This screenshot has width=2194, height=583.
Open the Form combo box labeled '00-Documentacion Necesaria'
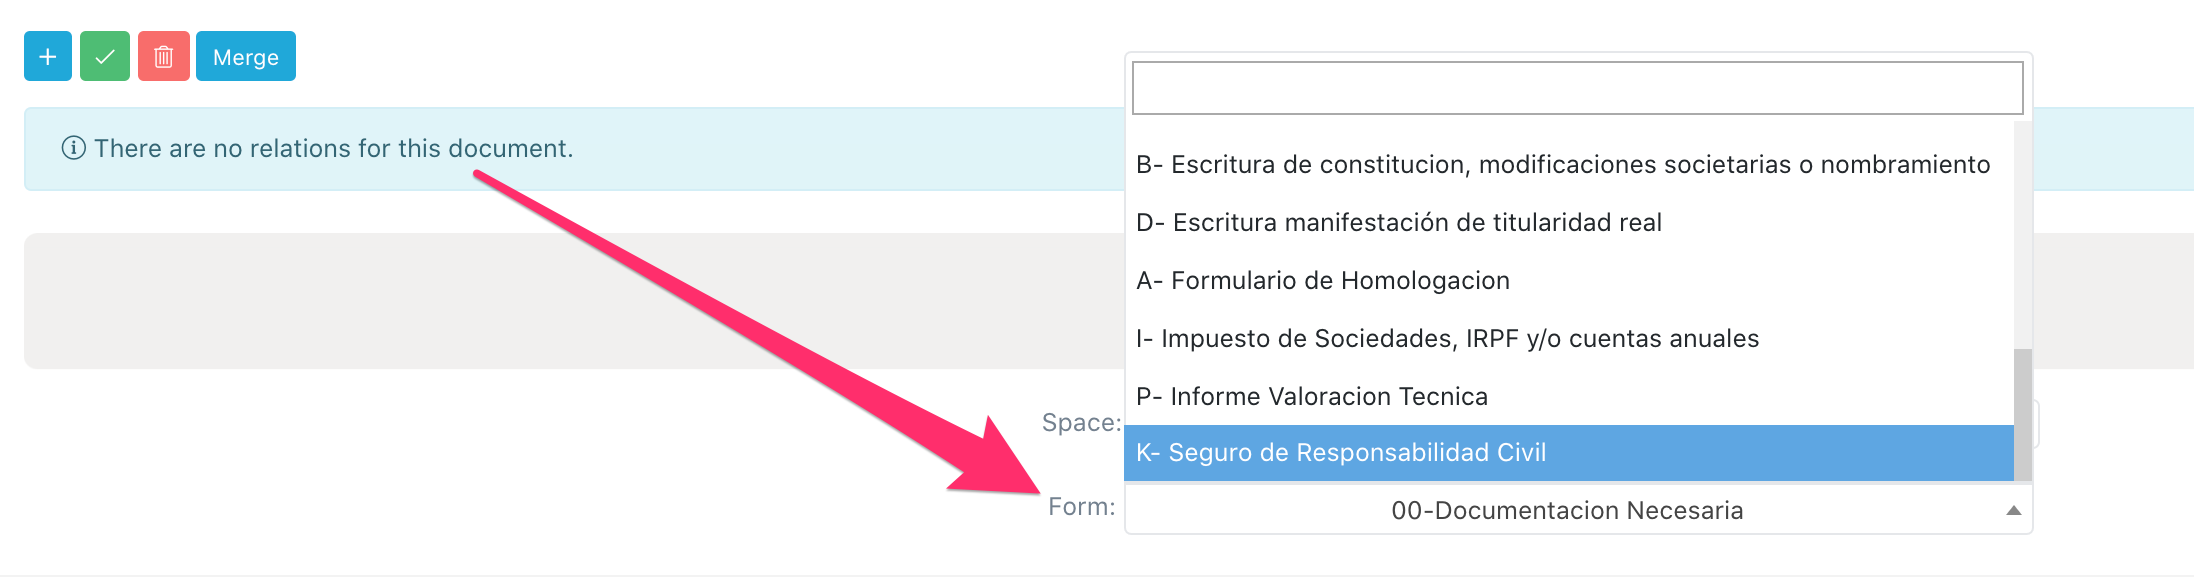point(1565,510)
